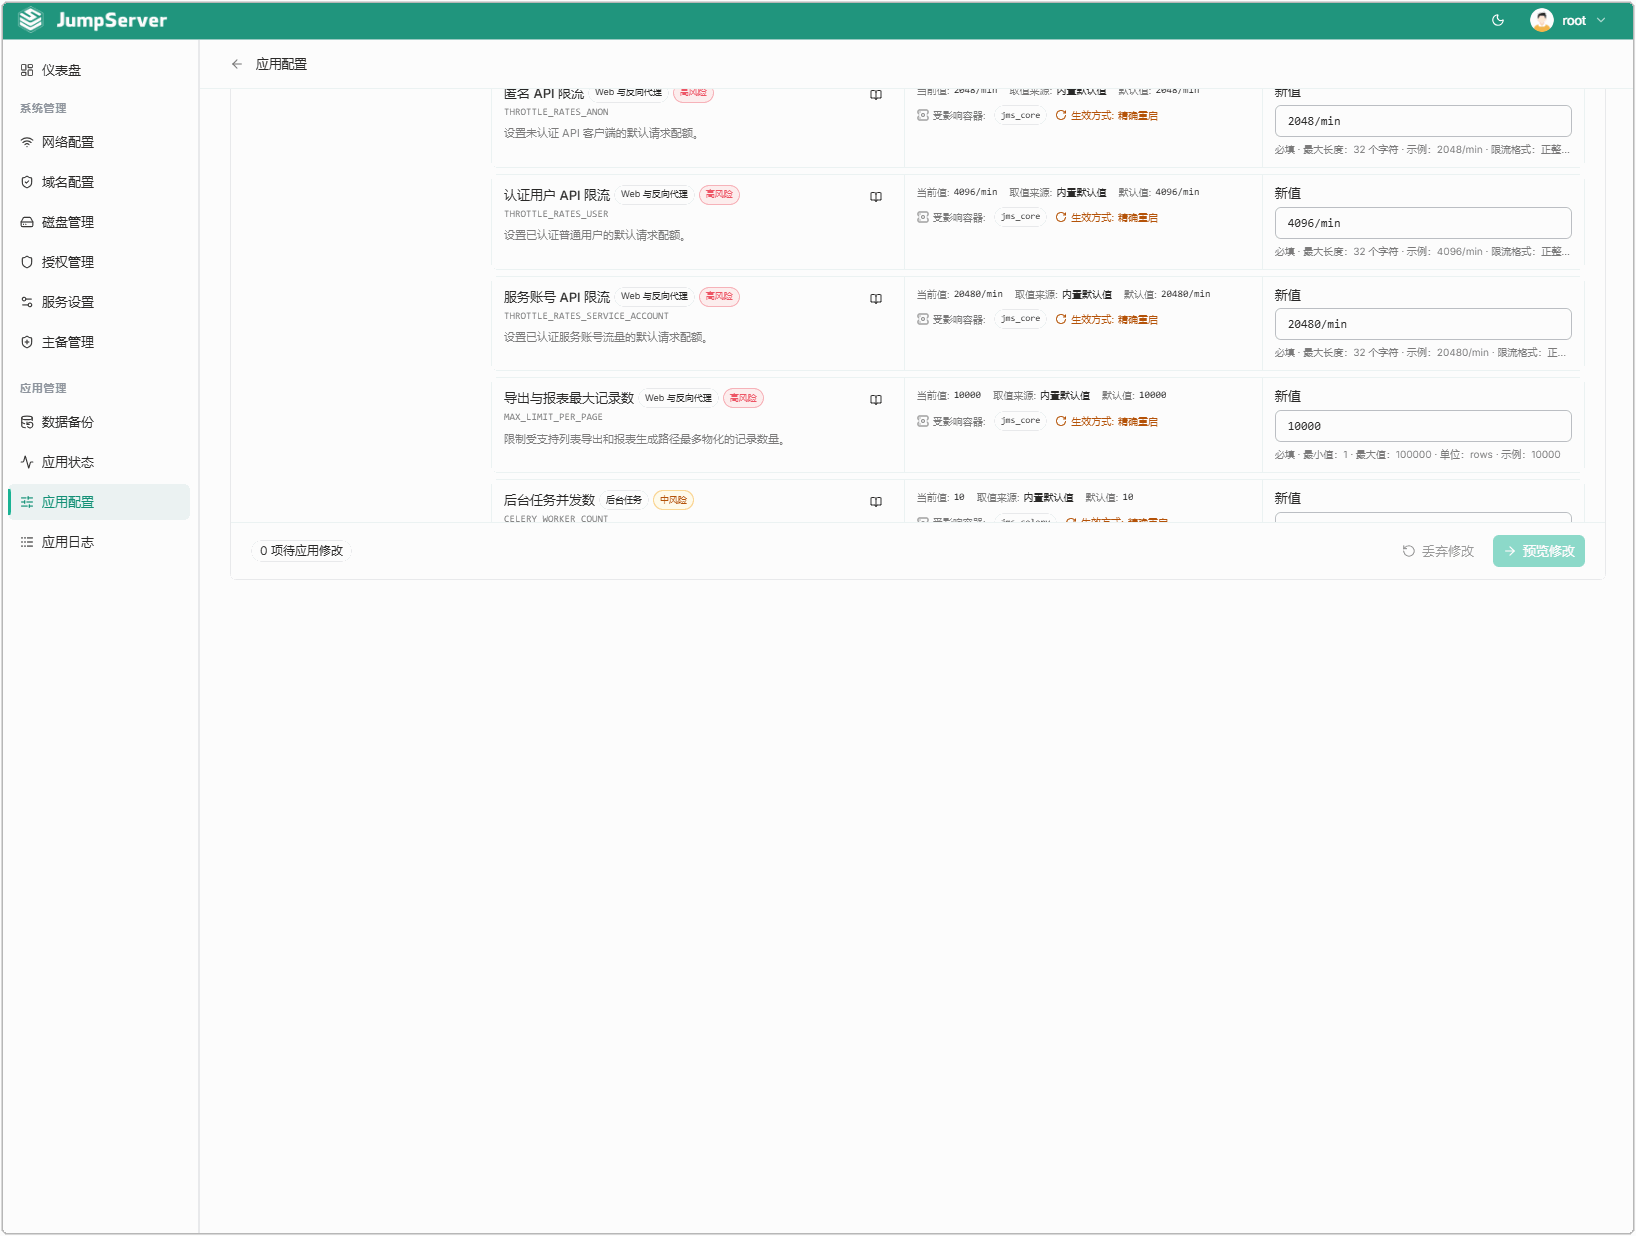Open docs book icon for 导出与报表最大记录数
This screenshot has height=1236, width=1636.
(x=876, y=400)
